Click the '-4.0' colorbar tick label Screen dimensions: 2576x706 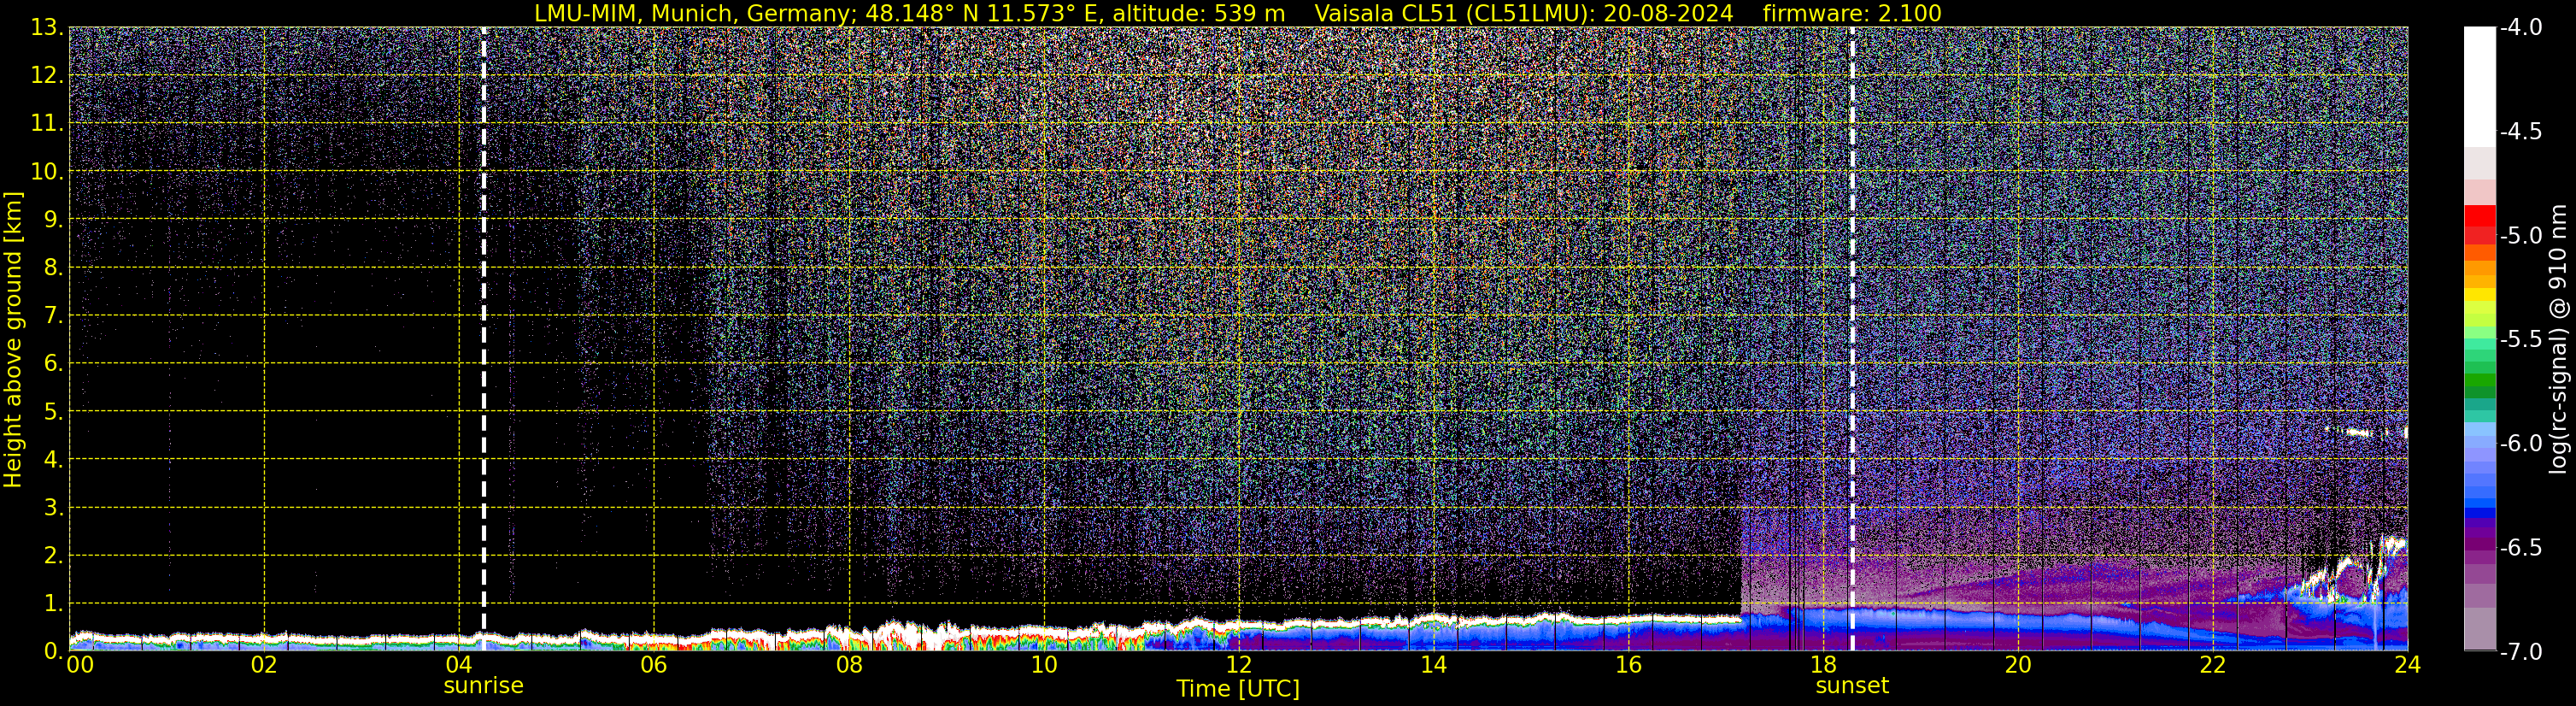click(x=2520, y=28)
